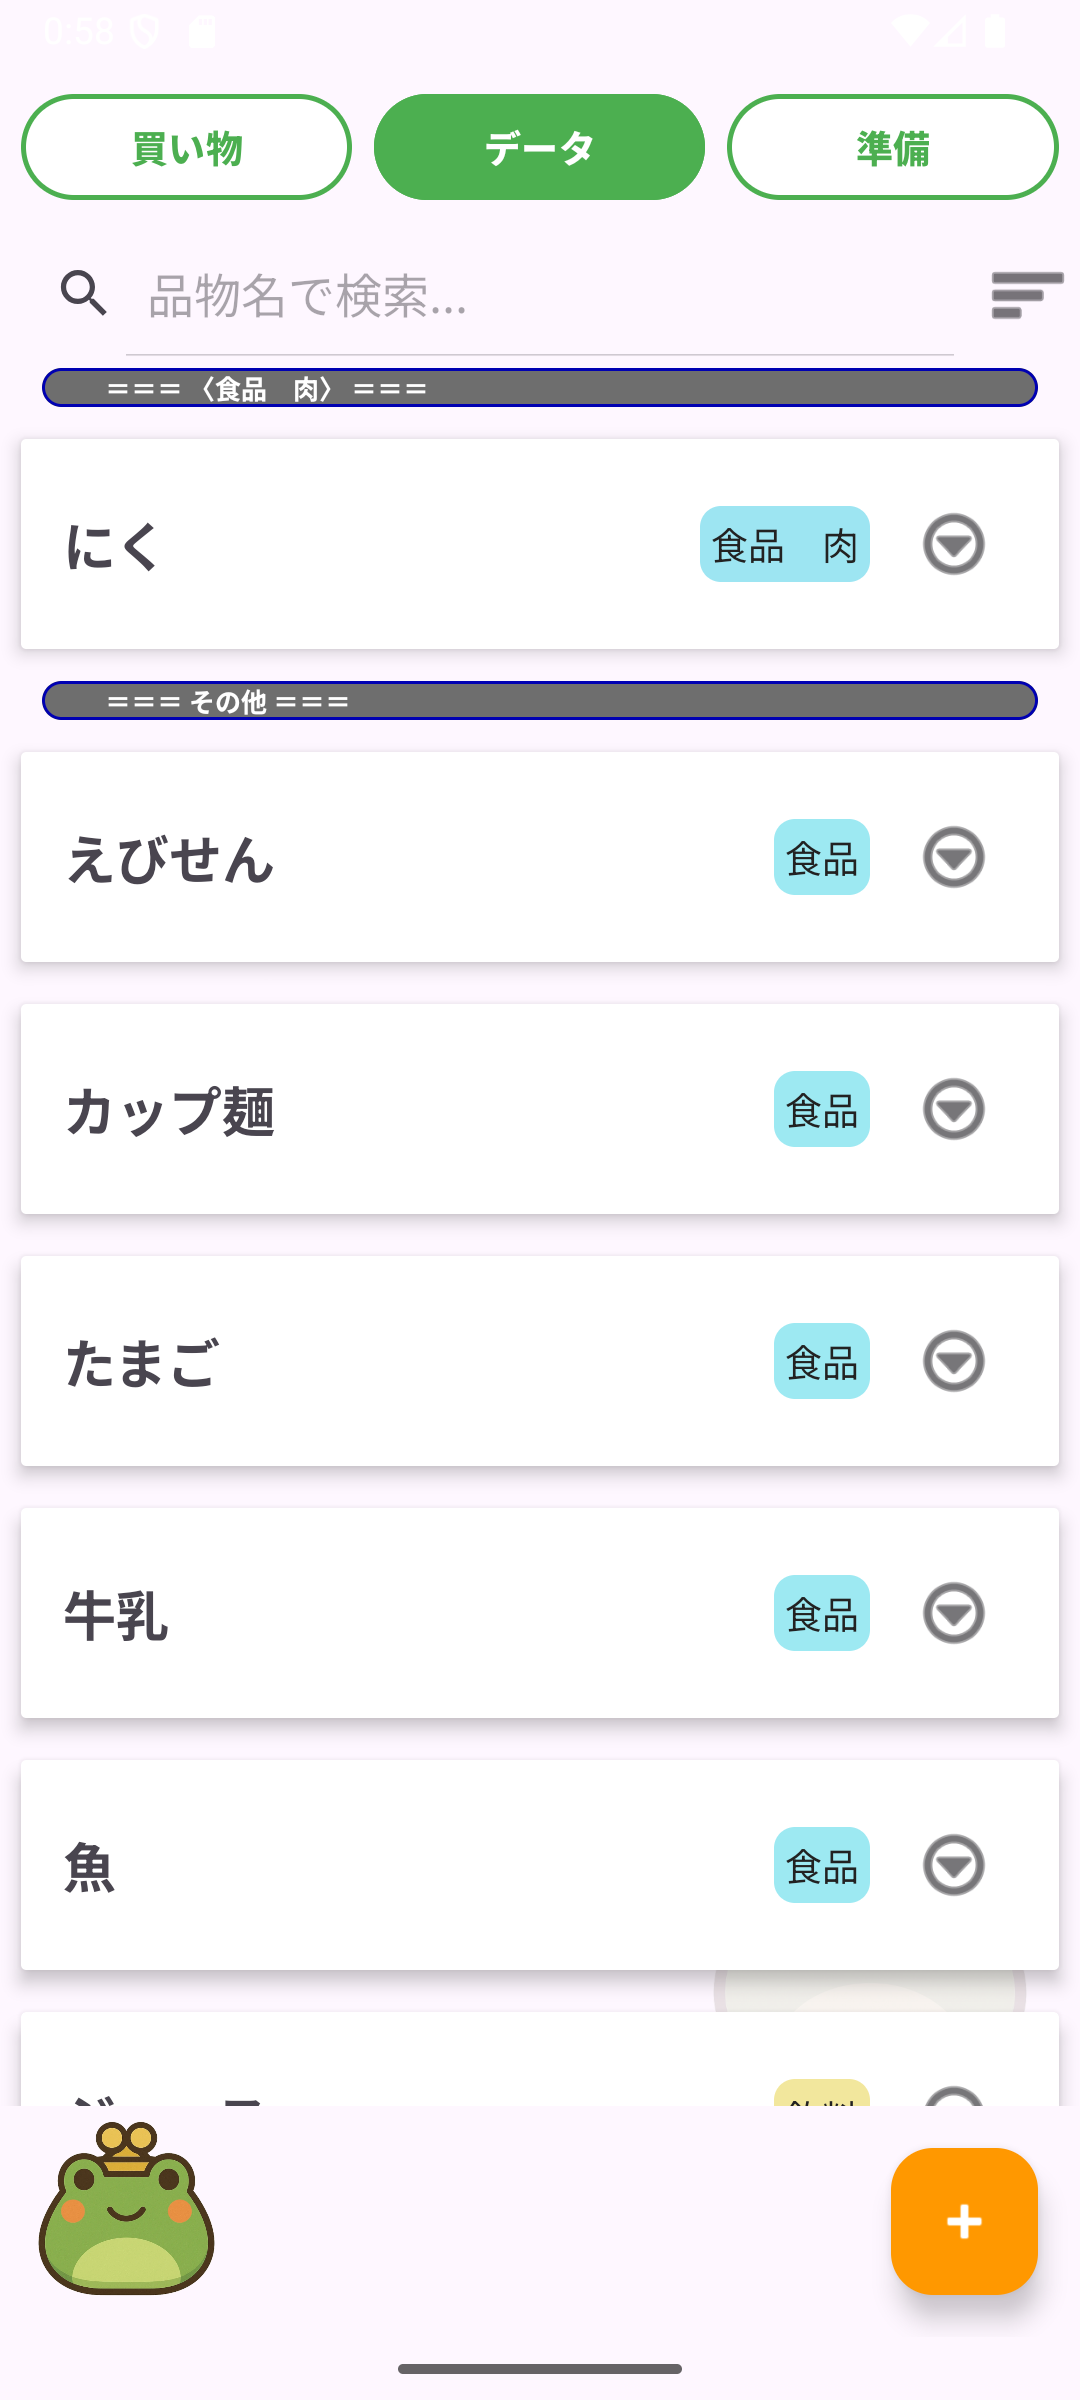Expand the カップ麺 item dropdown arrow
The image size is (1080, 2400).
(953, 1110)
